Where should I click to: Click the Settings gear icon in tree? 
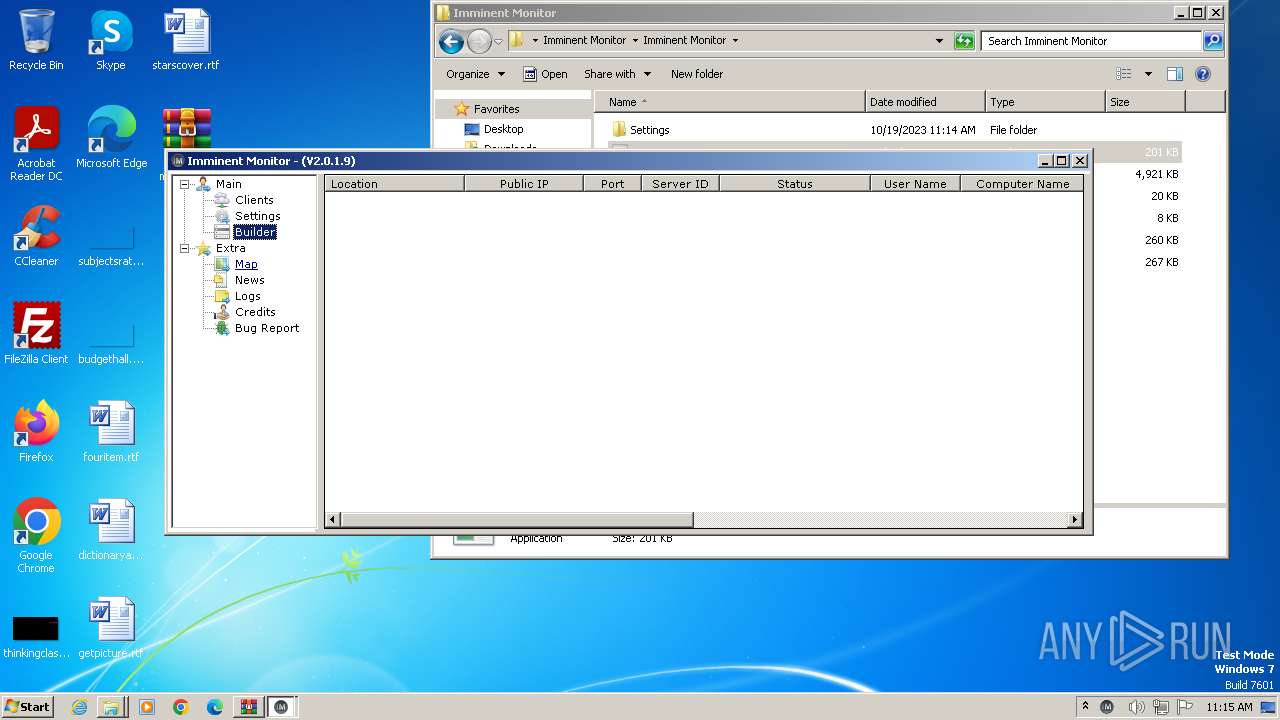(x=222, y=216)
